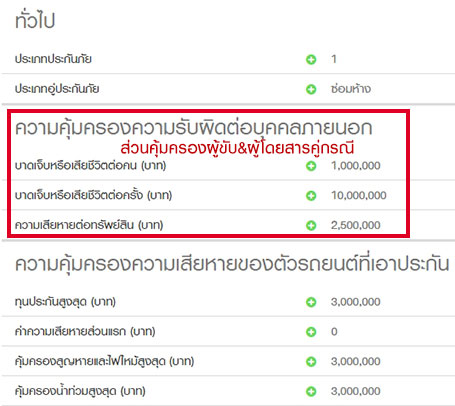Image resolution: width=455 pixels, height=406 pixels.
Task: Click the 0 value for ค่าความเสียหายส่วนแรก
Action: tap(334, 332)
